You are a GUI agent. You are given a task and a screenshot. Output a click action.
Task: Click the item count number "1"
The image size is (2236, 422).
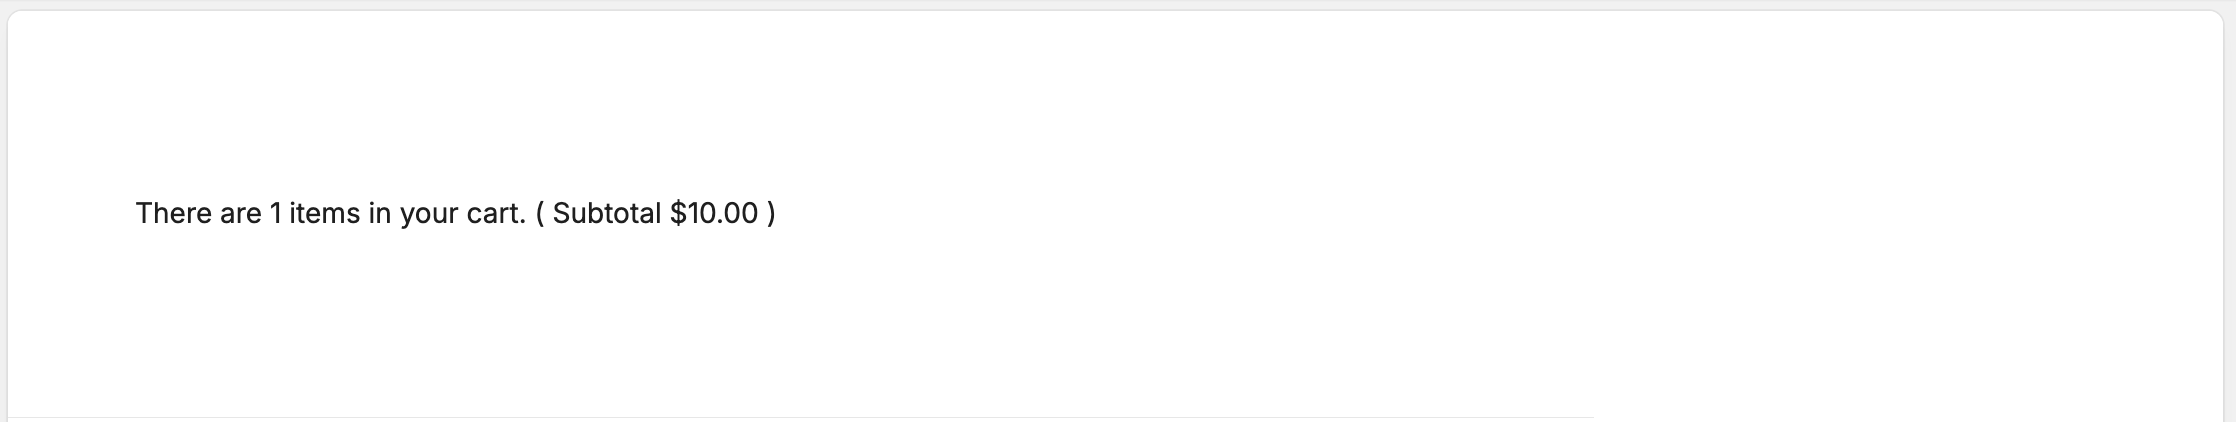click(x=275, y=213)
